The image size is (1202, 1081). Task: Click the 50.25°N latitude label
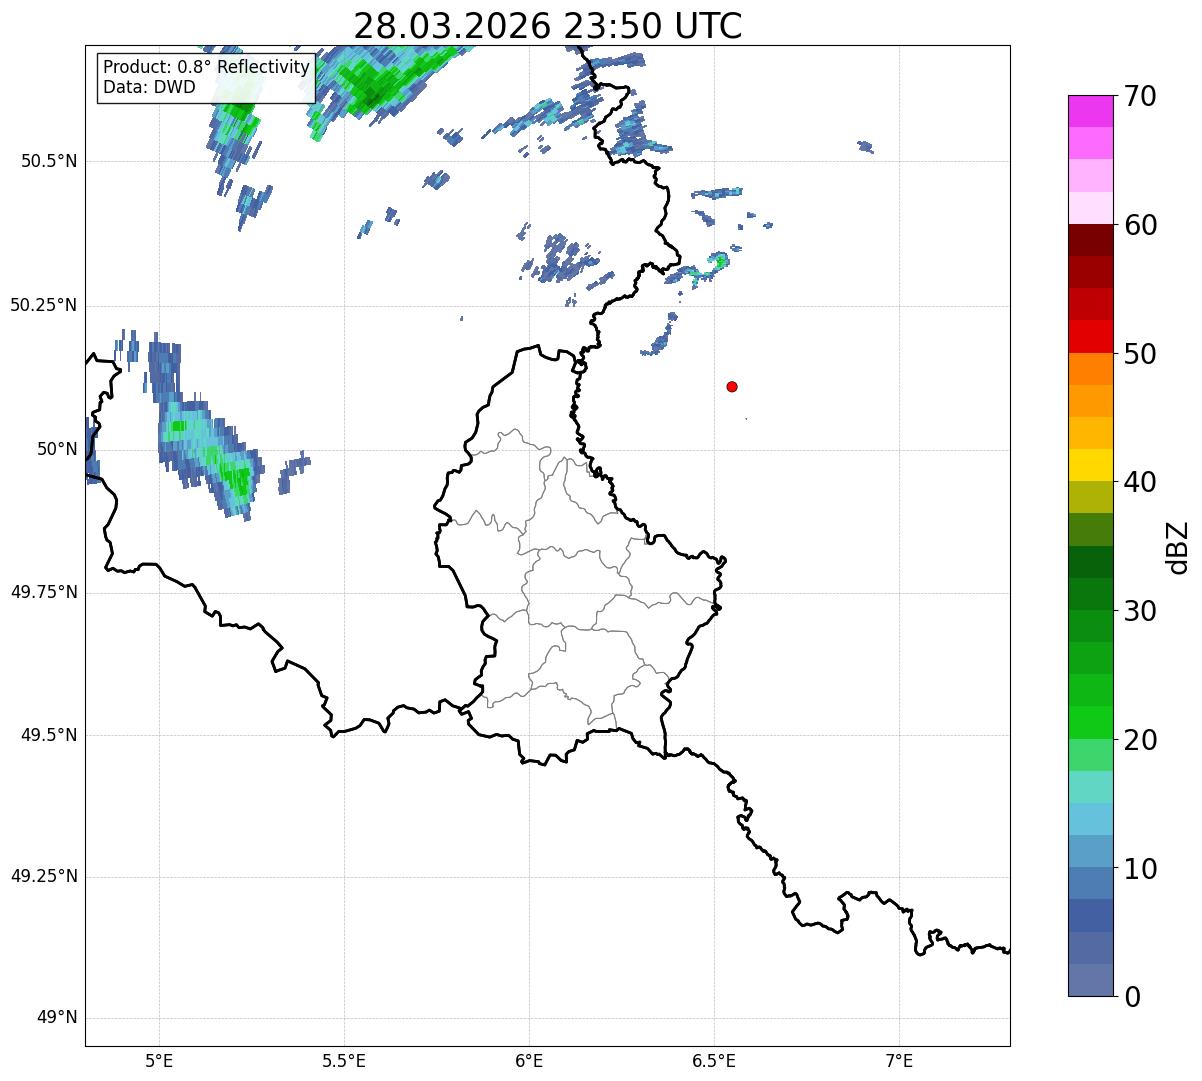point(44,305)
